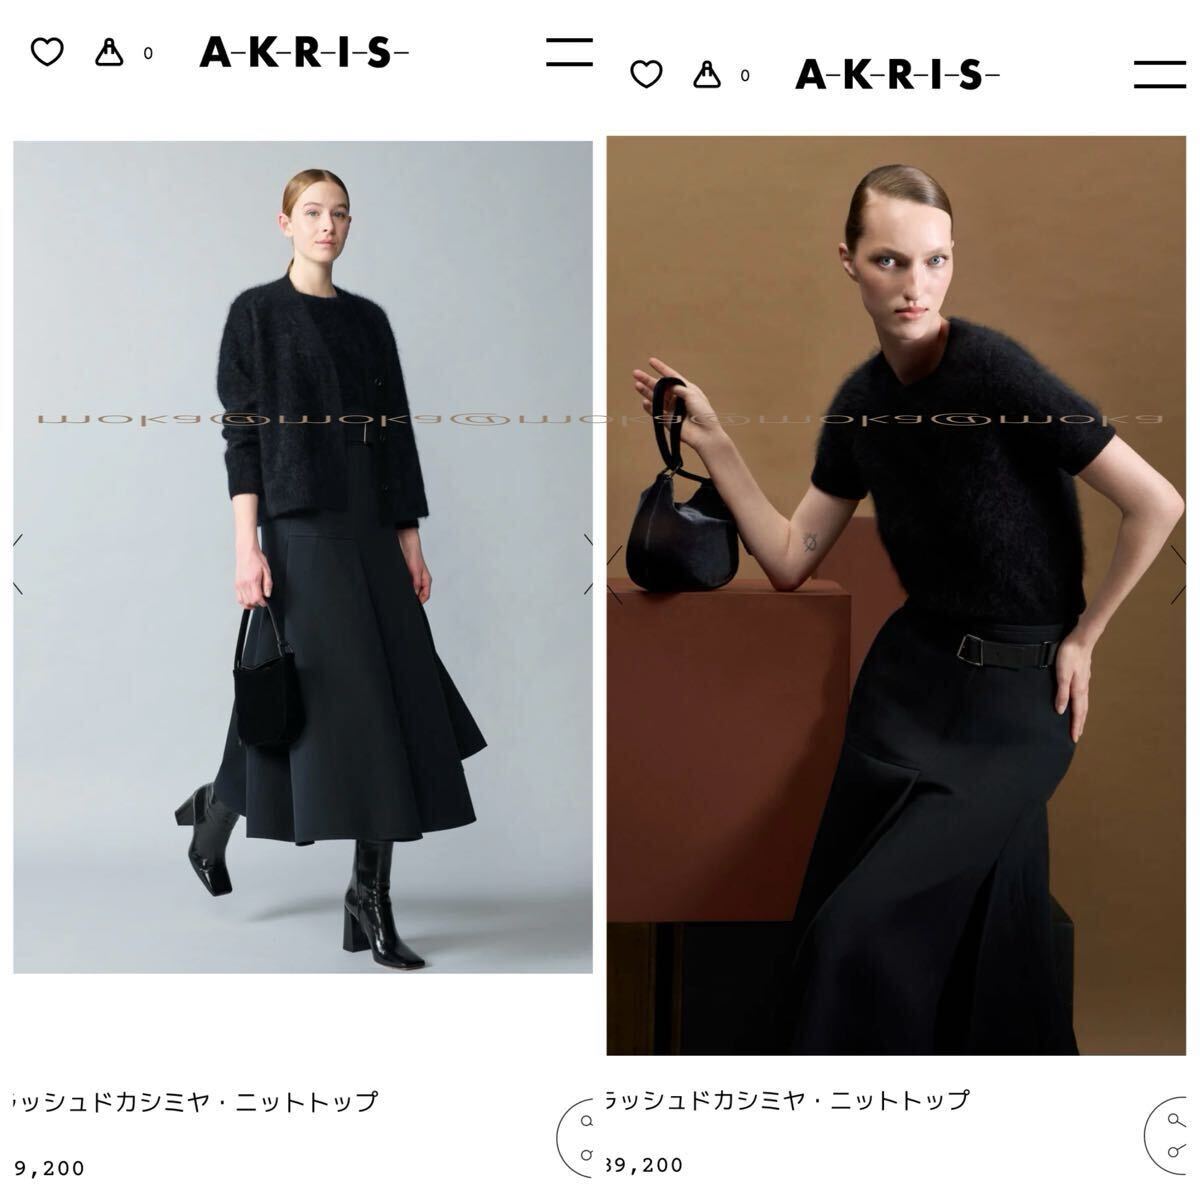Show next image in right product carousel

coord(1179,575)
